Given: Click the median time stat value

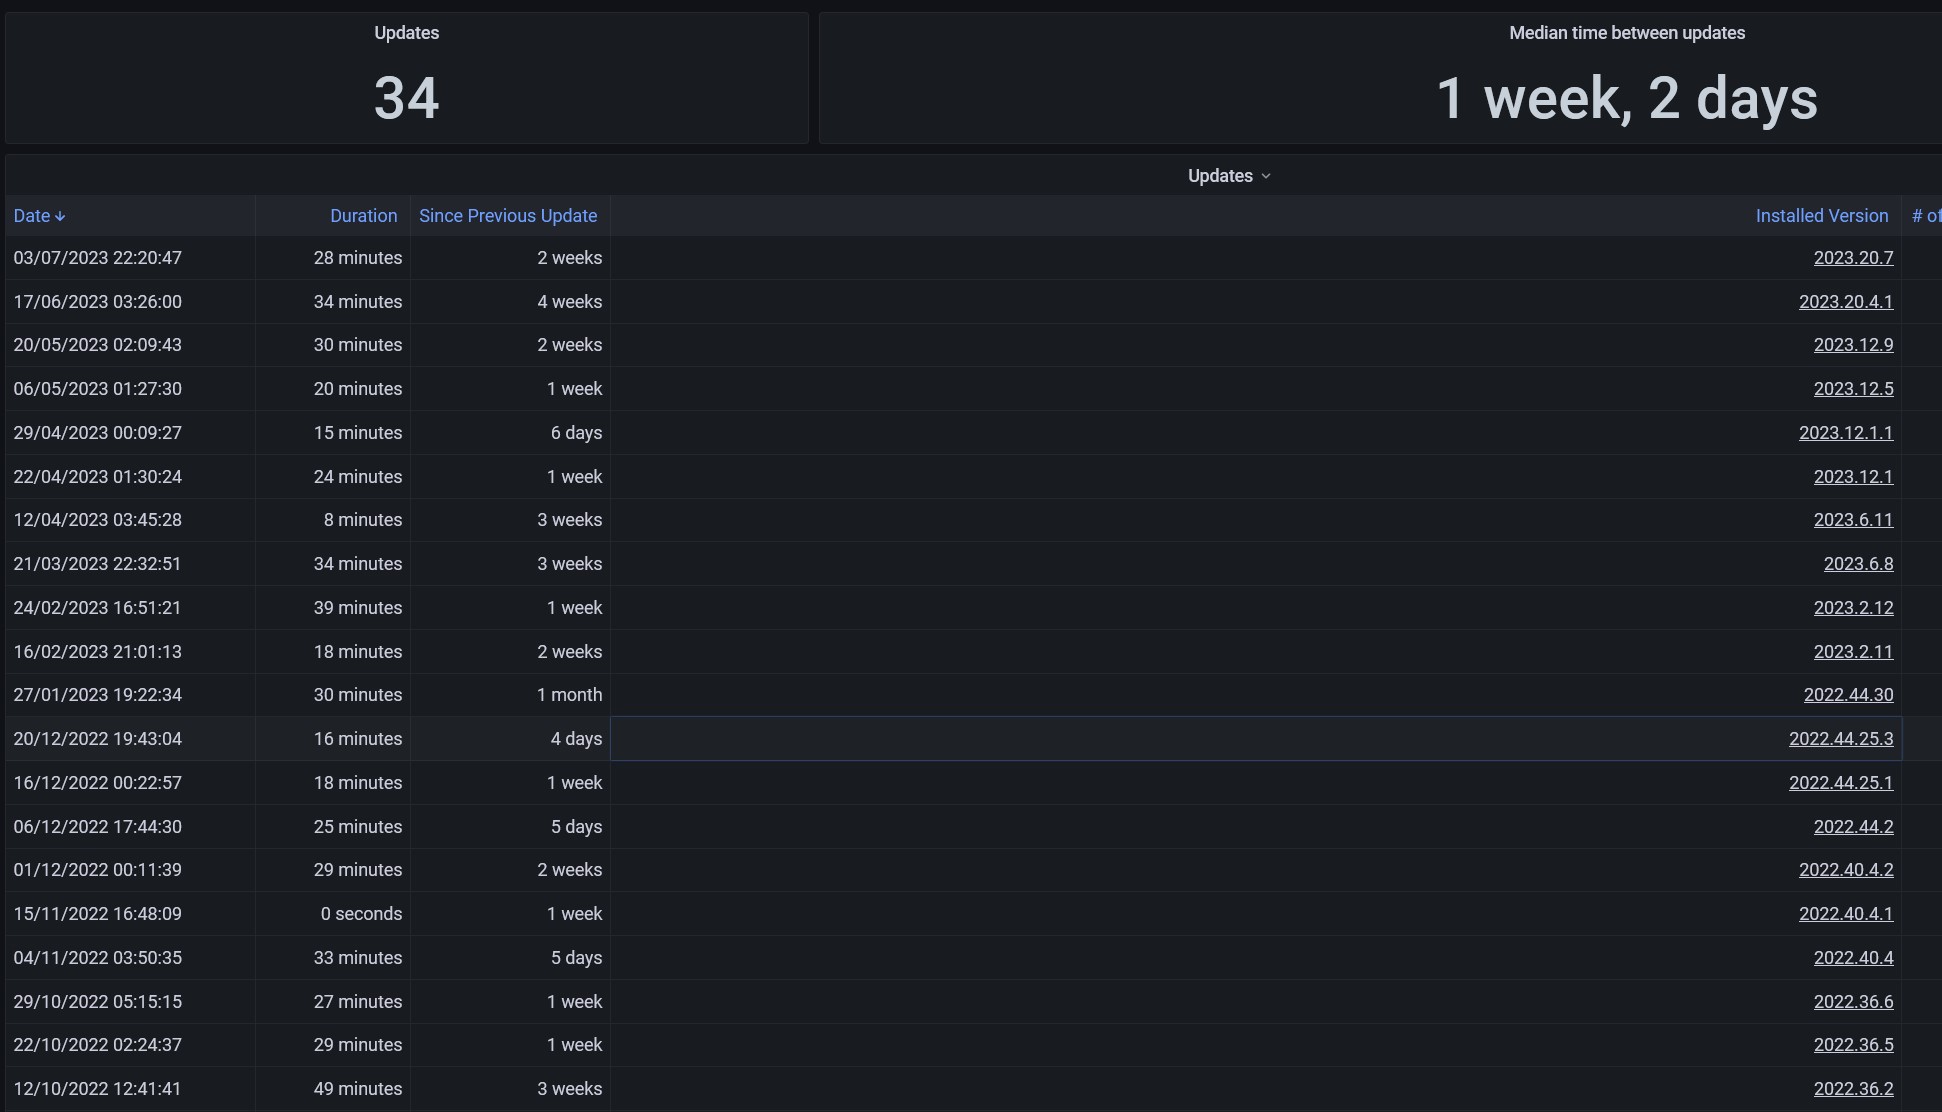Looking at the screenshot, I should [x=1626, y=99].
